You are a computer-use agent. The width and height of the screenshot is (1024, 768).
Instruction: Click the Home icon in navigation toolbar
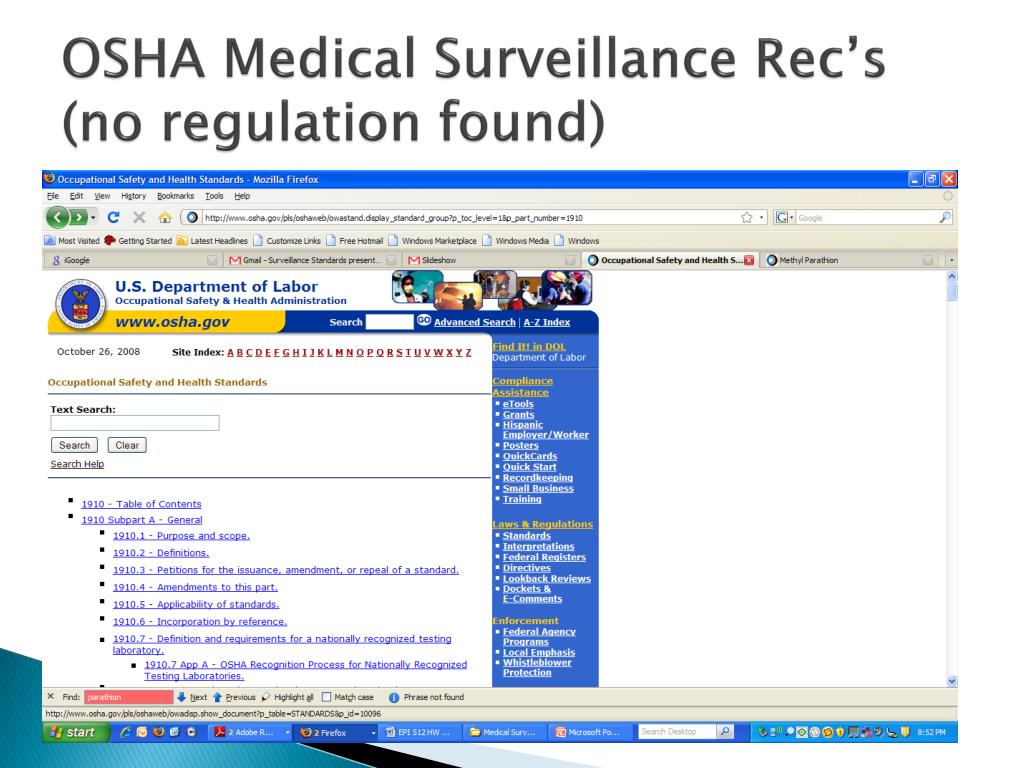coord(165,217)
